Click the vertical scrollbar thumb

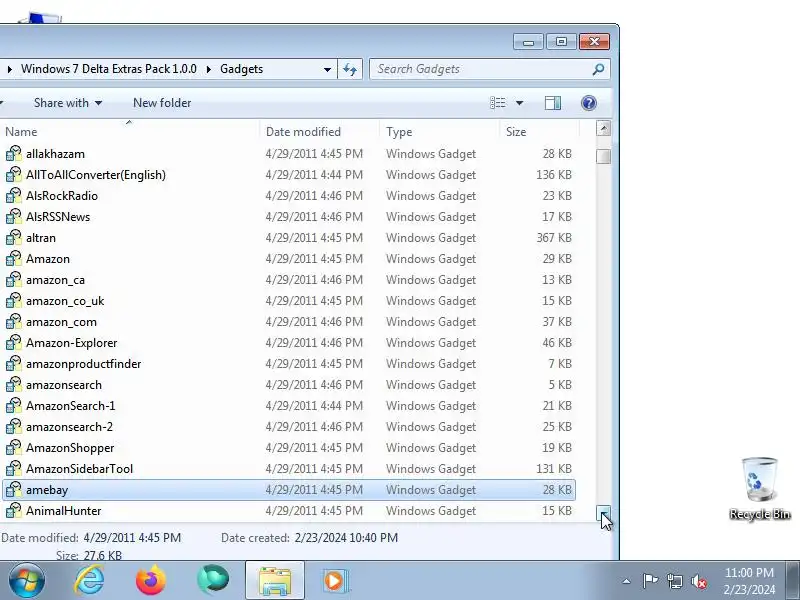[x=603, y=156]
